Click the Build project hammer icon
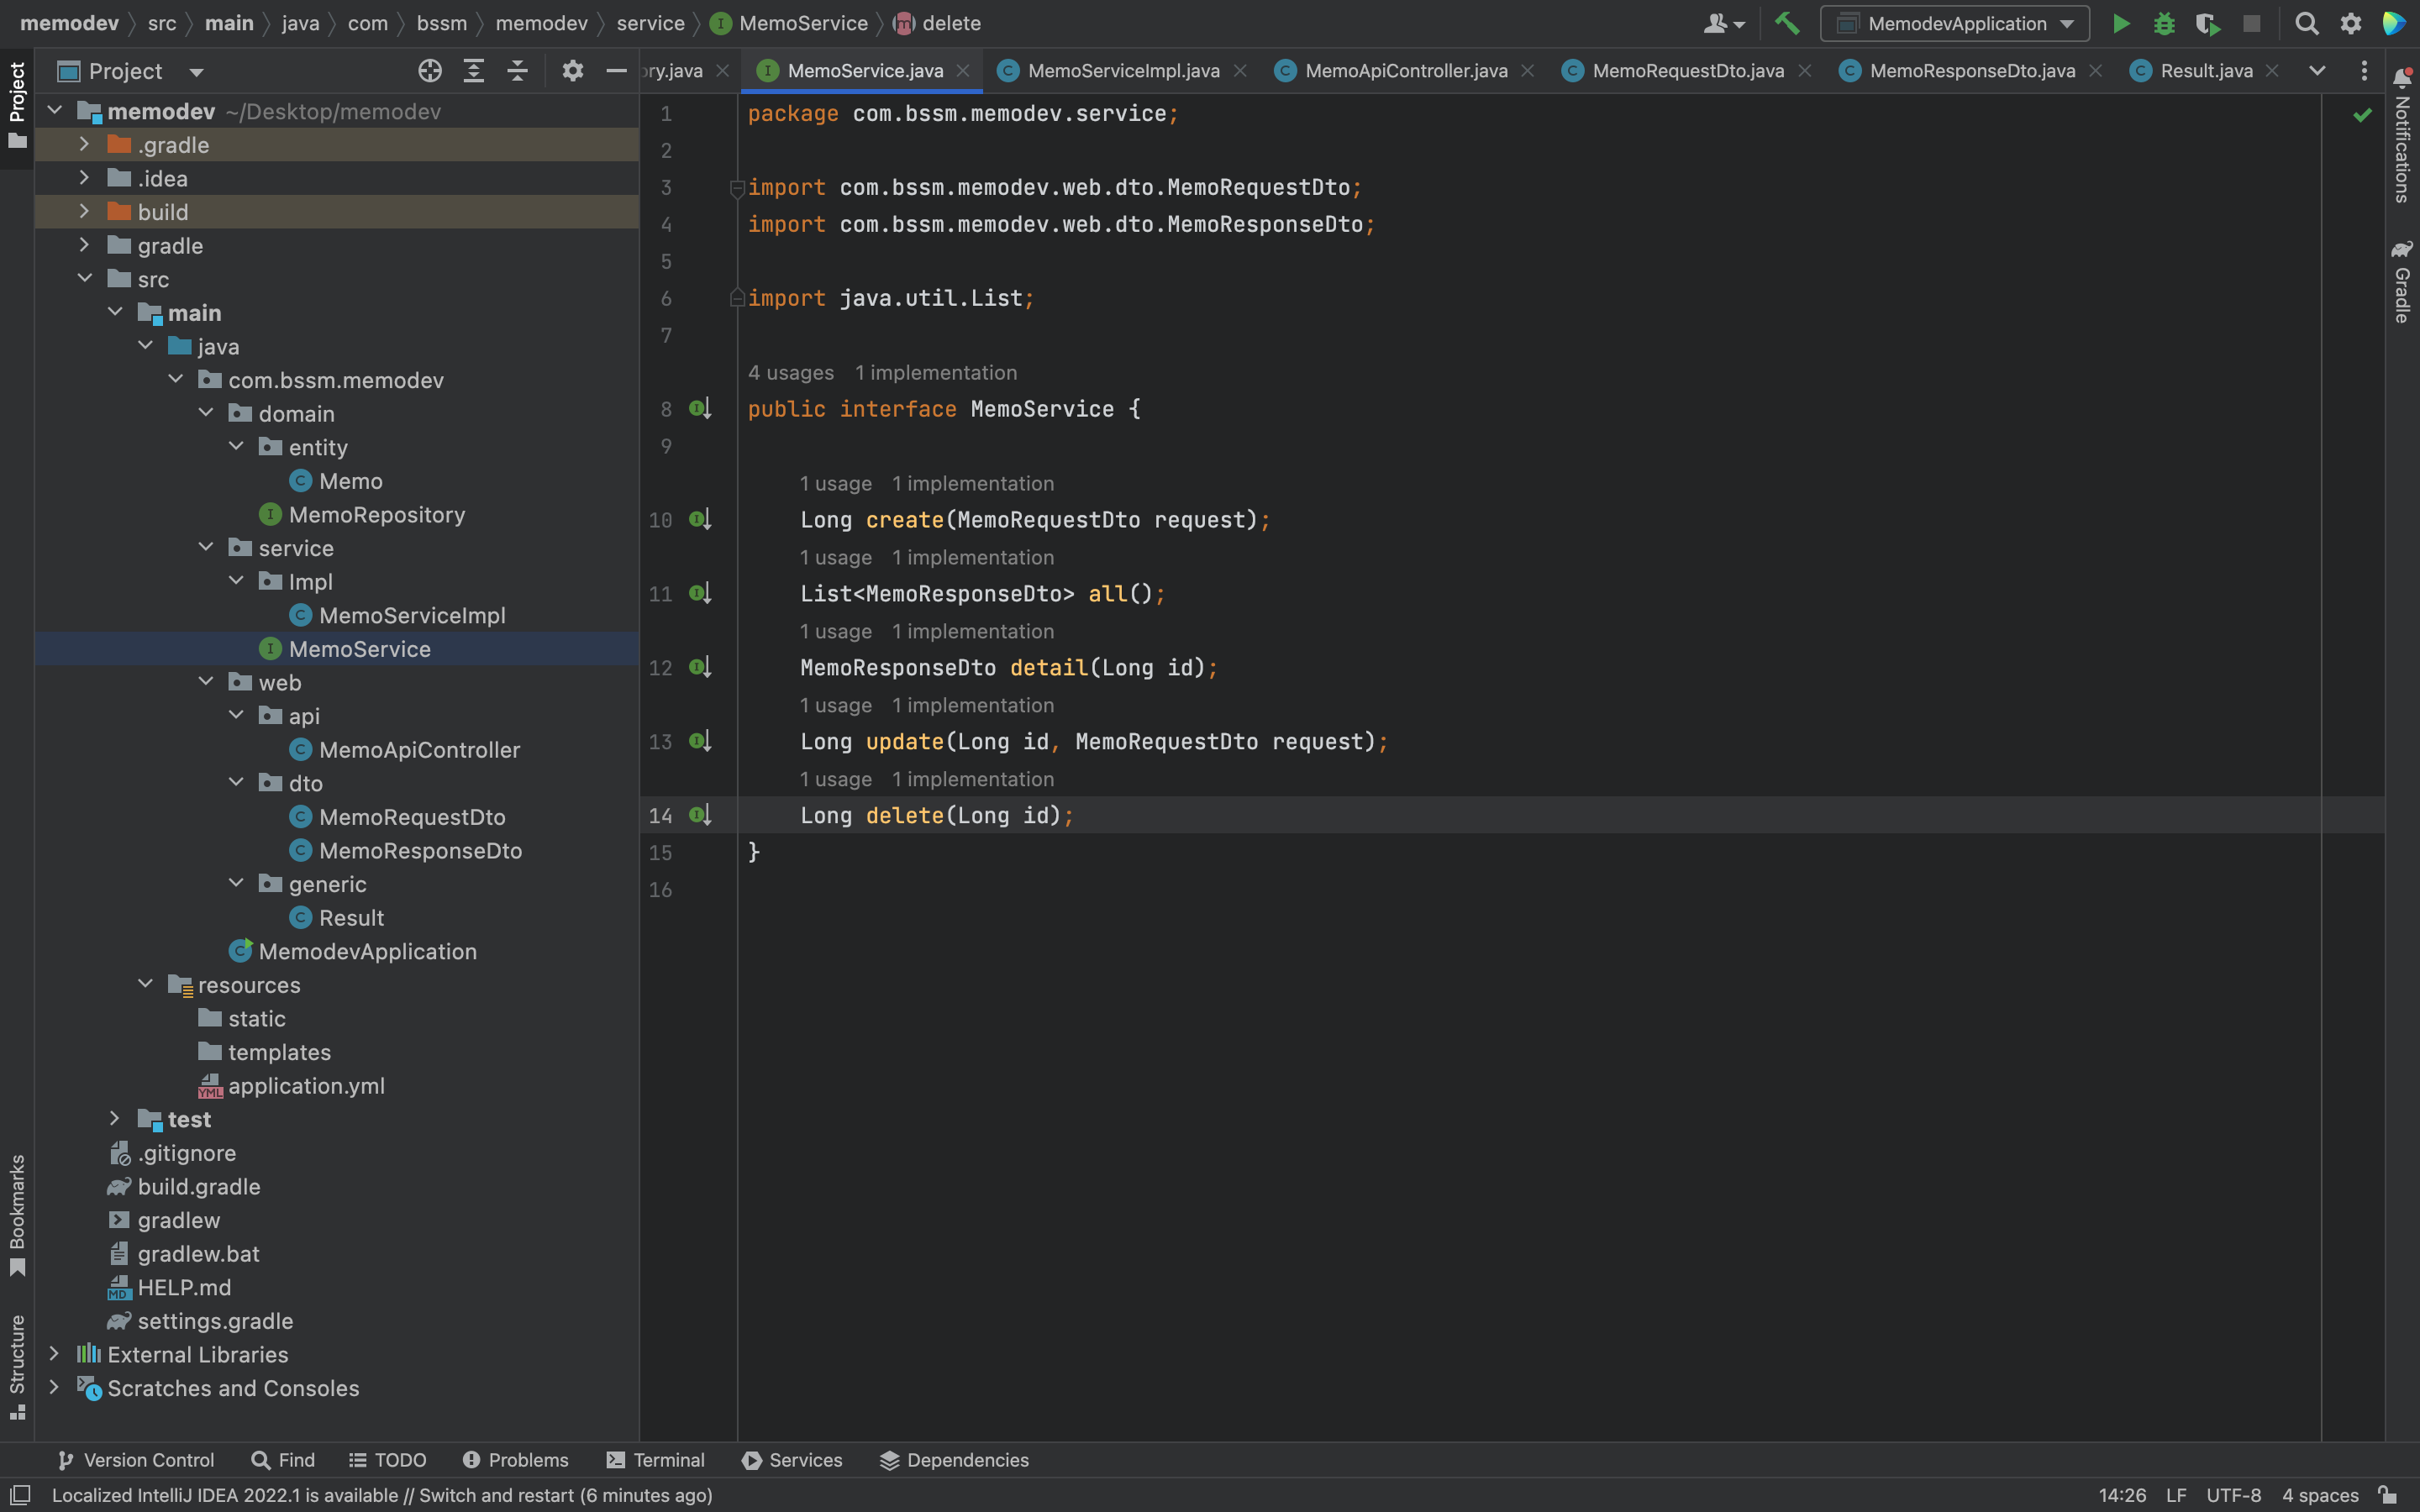Screen dimensions: 2420x1512 [x=1786, y=23]
